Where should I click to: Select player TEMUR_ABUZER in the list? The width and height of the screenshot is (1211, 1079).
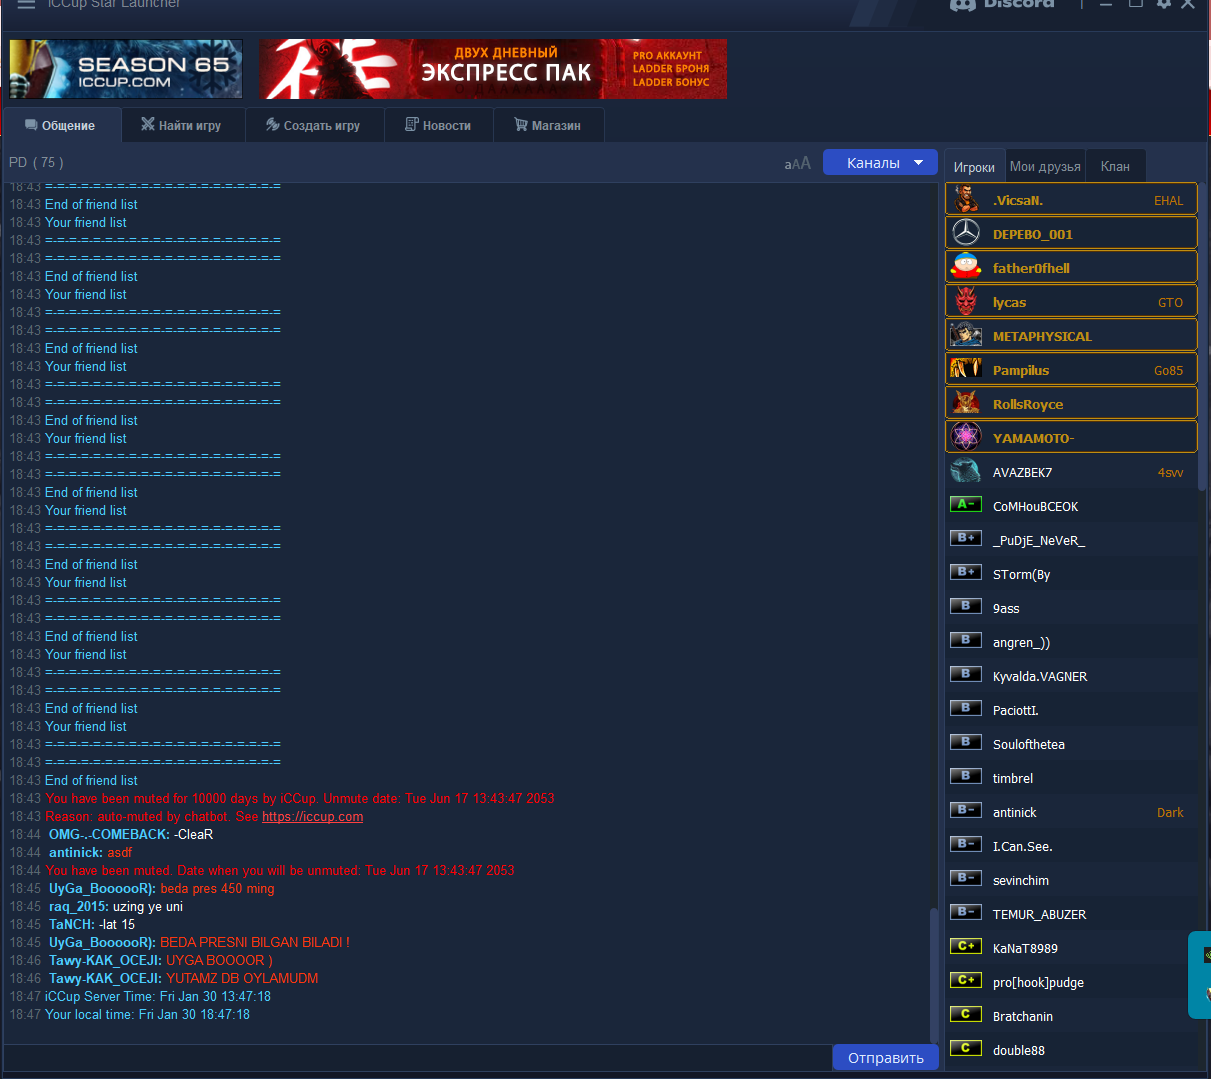click(x=1071, y=914)
